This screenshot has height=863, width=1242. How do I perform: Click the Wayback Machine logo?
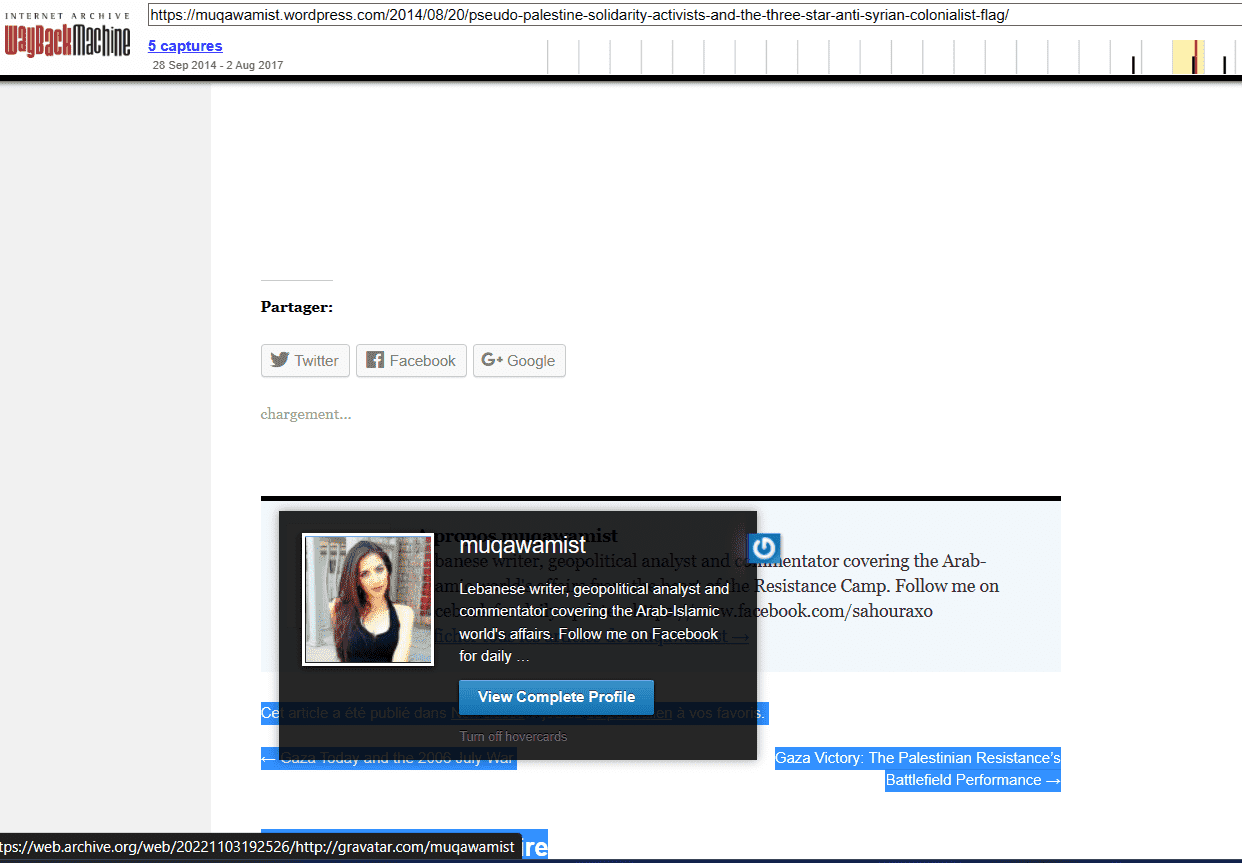tap(67, 36)
